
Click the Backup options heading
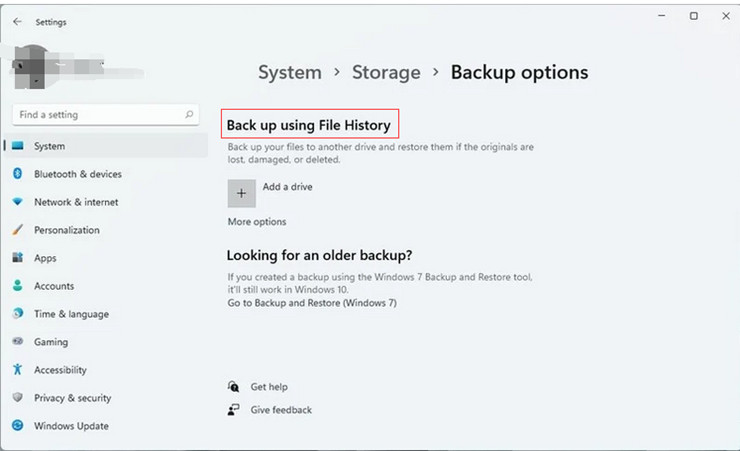click(x=519, y=73)
